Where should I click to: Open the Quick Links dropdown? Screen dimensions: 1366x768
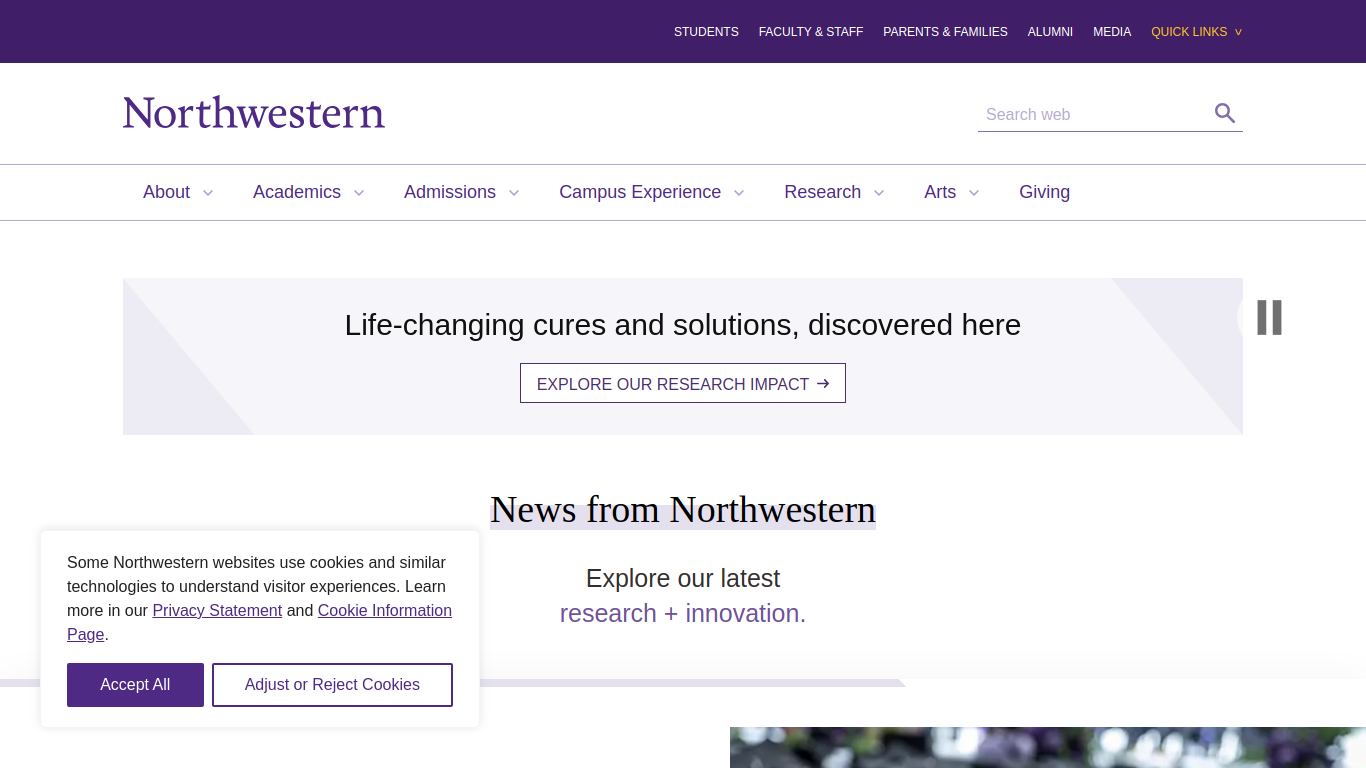coord(1196,32)
